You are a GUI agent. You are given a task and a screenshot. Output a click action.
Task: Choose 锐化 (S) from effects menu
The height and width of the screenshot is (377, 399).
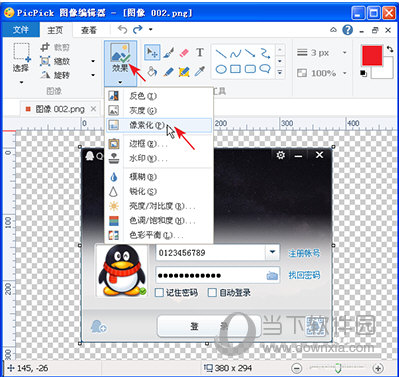(x=159, y=192)
